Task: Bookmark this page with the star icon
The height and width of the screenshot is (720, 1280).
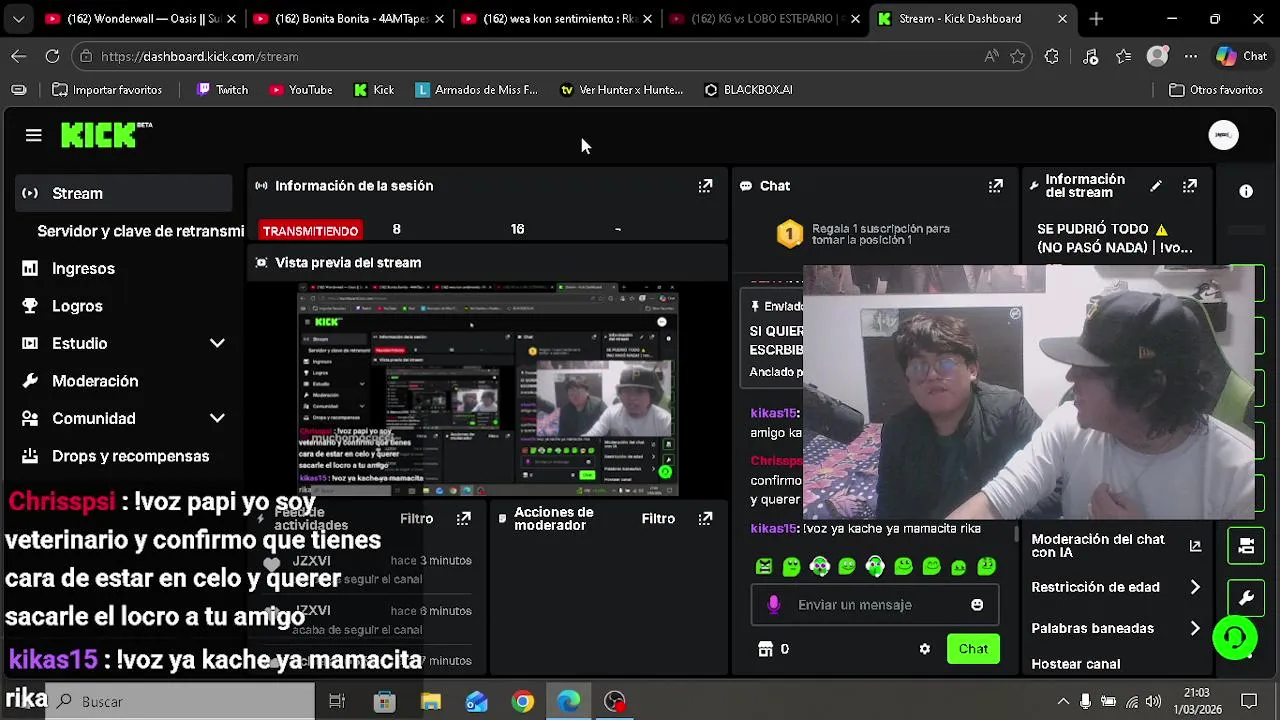Action: tap(1018, 57)
